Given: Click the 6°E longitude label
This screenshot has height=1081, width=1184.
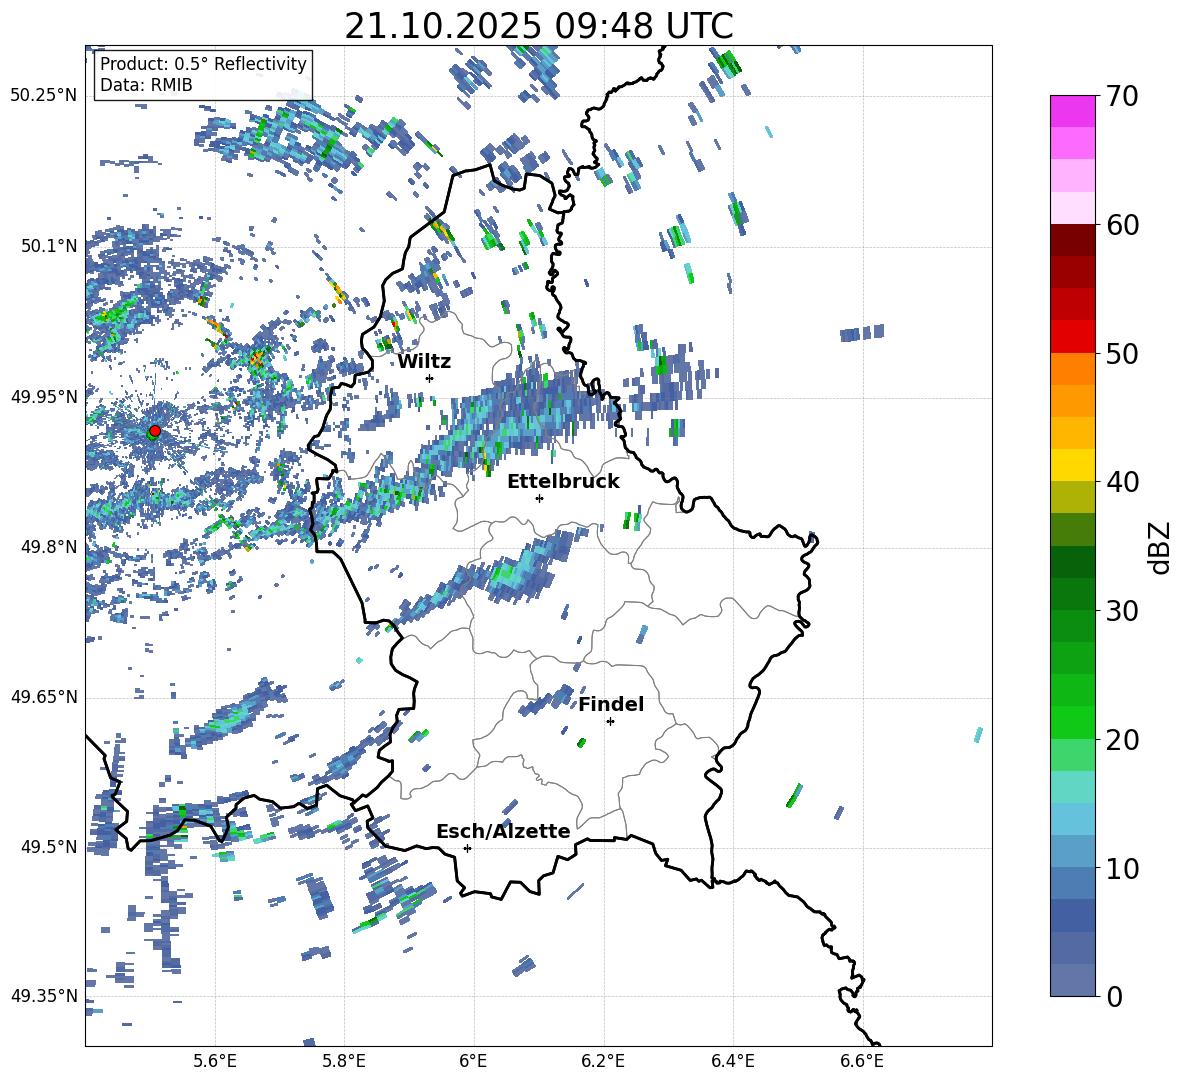Looking at the screenshot, I should point(473,1061).
